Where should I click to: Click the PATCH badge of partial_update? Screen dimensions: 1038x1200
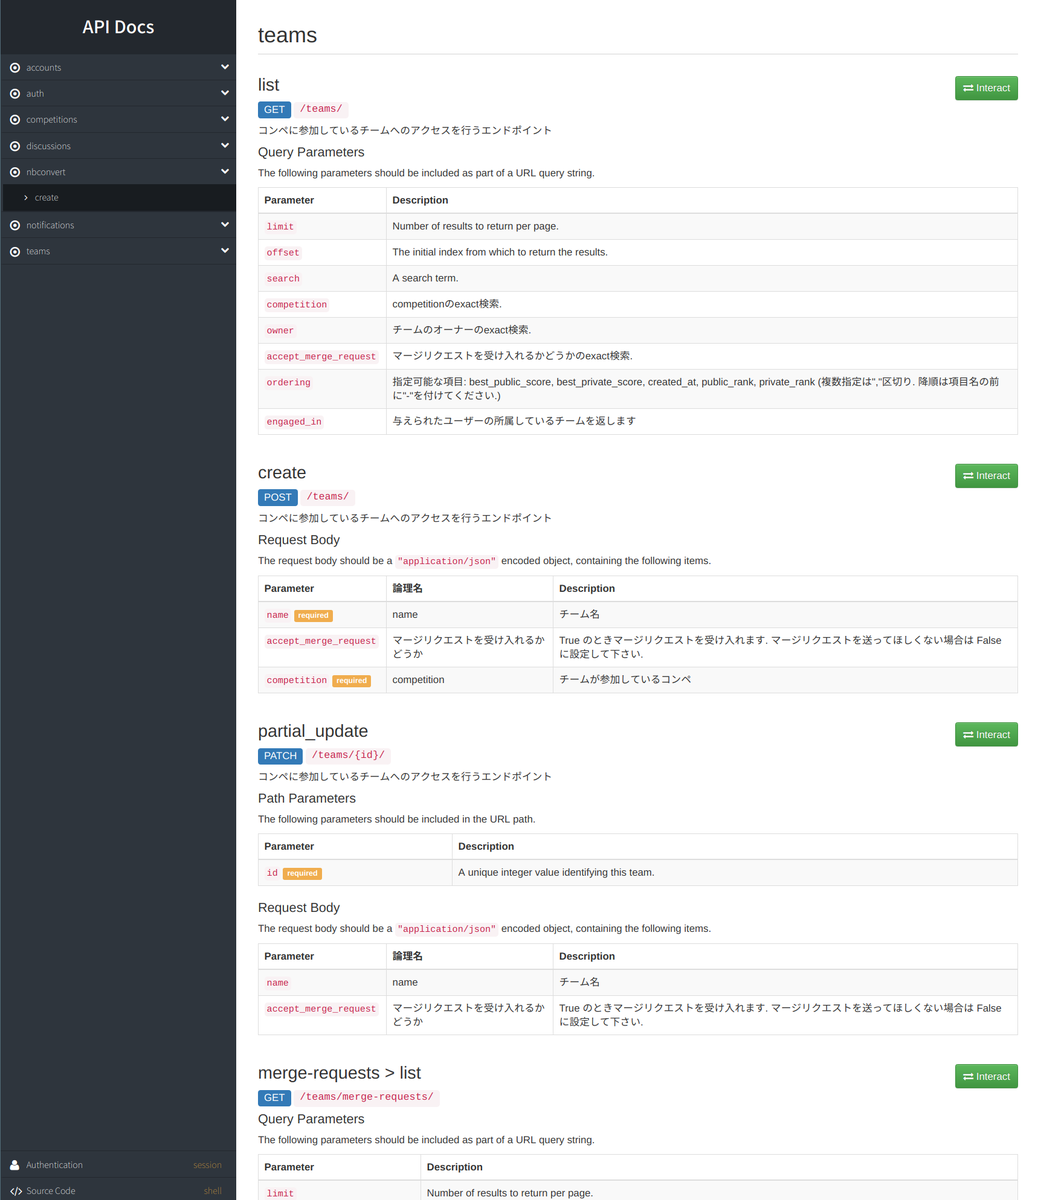coord(280,756)
